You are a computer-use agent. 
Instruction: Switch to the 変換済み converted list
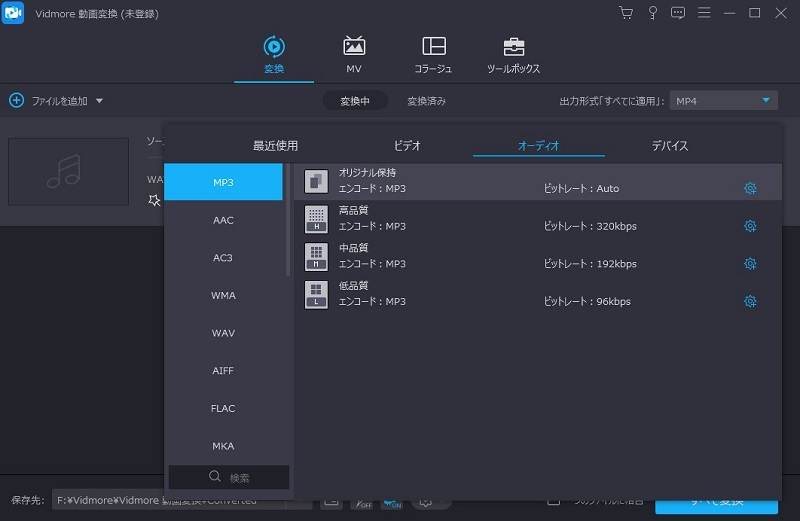(426, 101)
